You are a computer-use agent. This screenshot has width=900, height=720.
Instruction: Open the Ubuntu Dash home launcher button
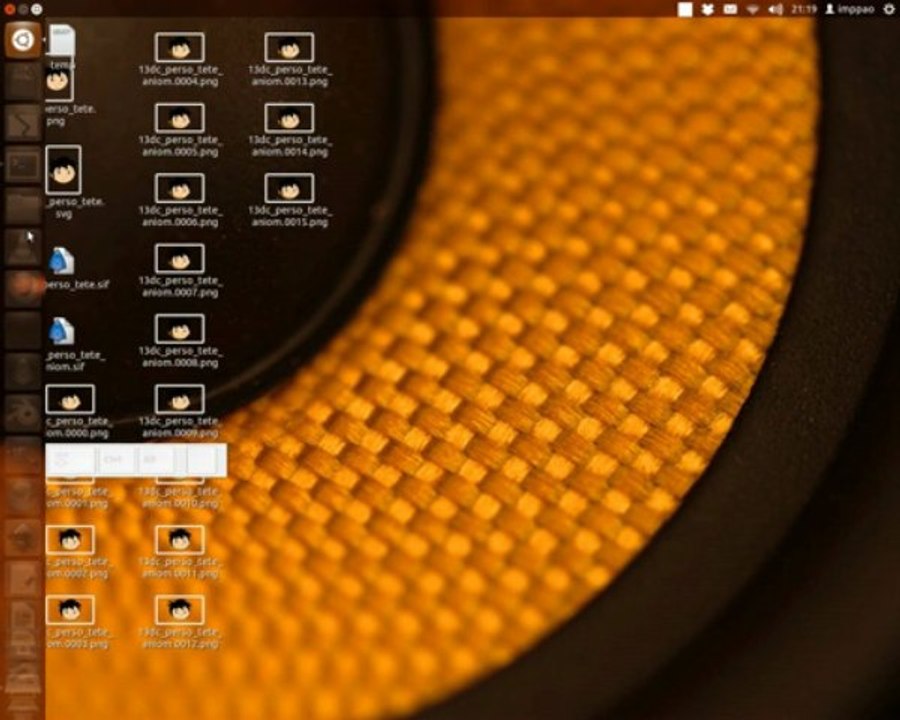click(22, 41)
